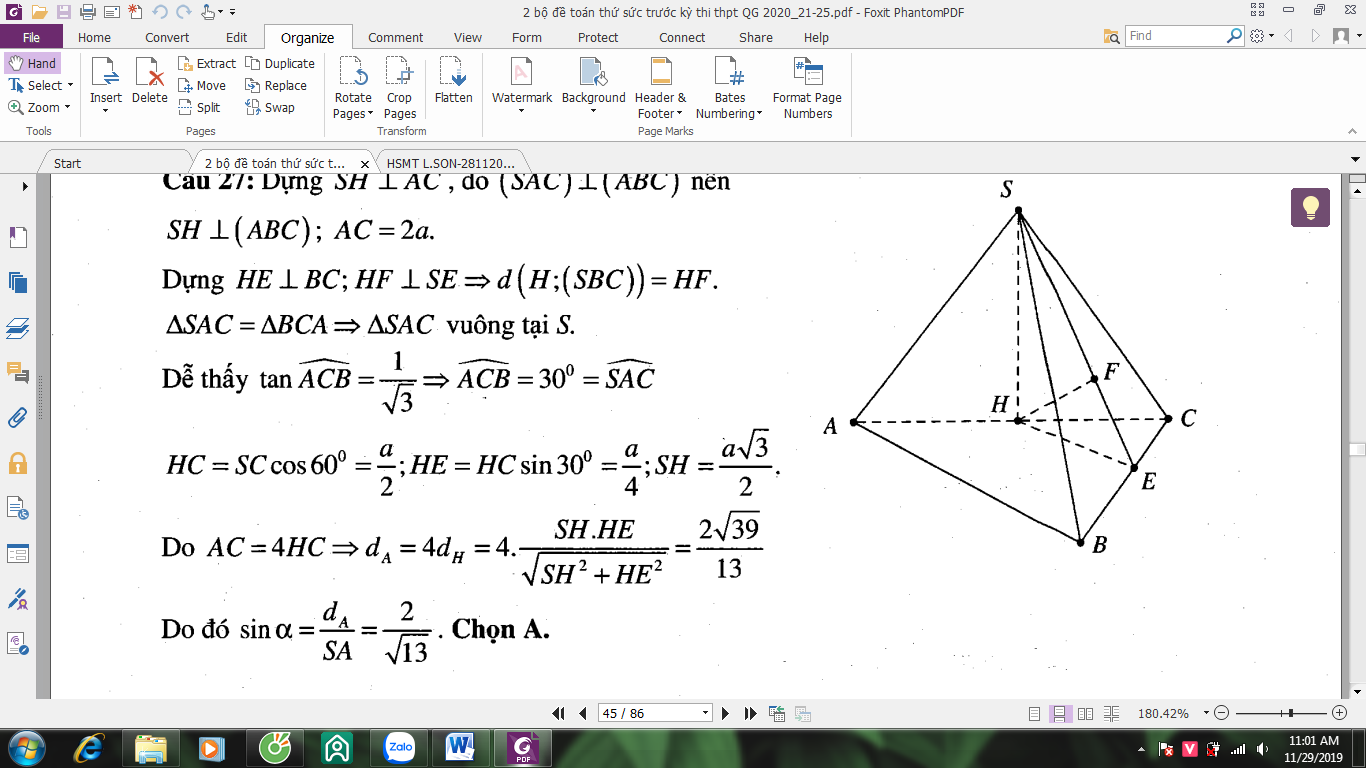Viewport: 1366px width, 768px height.
Task: Switch to HSMT L.SON-281120 document tab
Action: coord(450,163)
